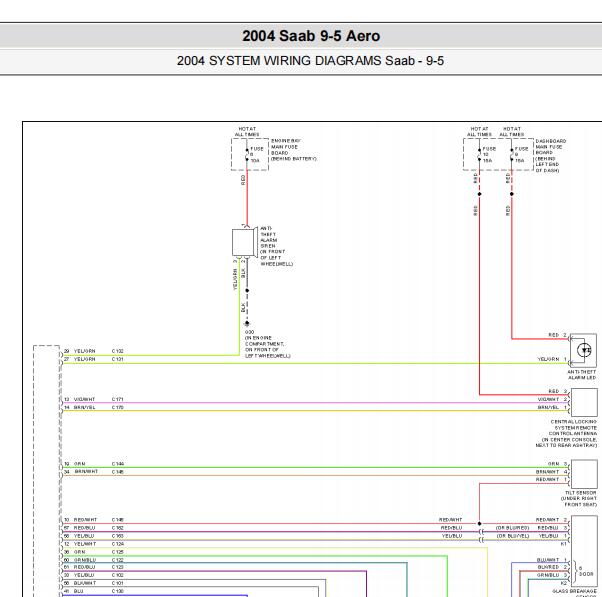The height and width of the screenshot is (597, 602).
Task: Click the 'K2' connector label
Action: pyautogui.click(x=563, y=583)
